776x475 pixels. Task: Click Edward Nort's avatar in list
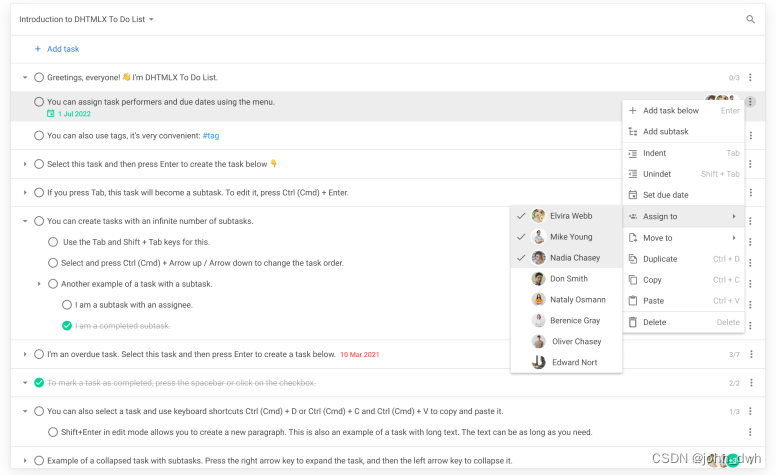pyautogui.click(x=538, y=362)
